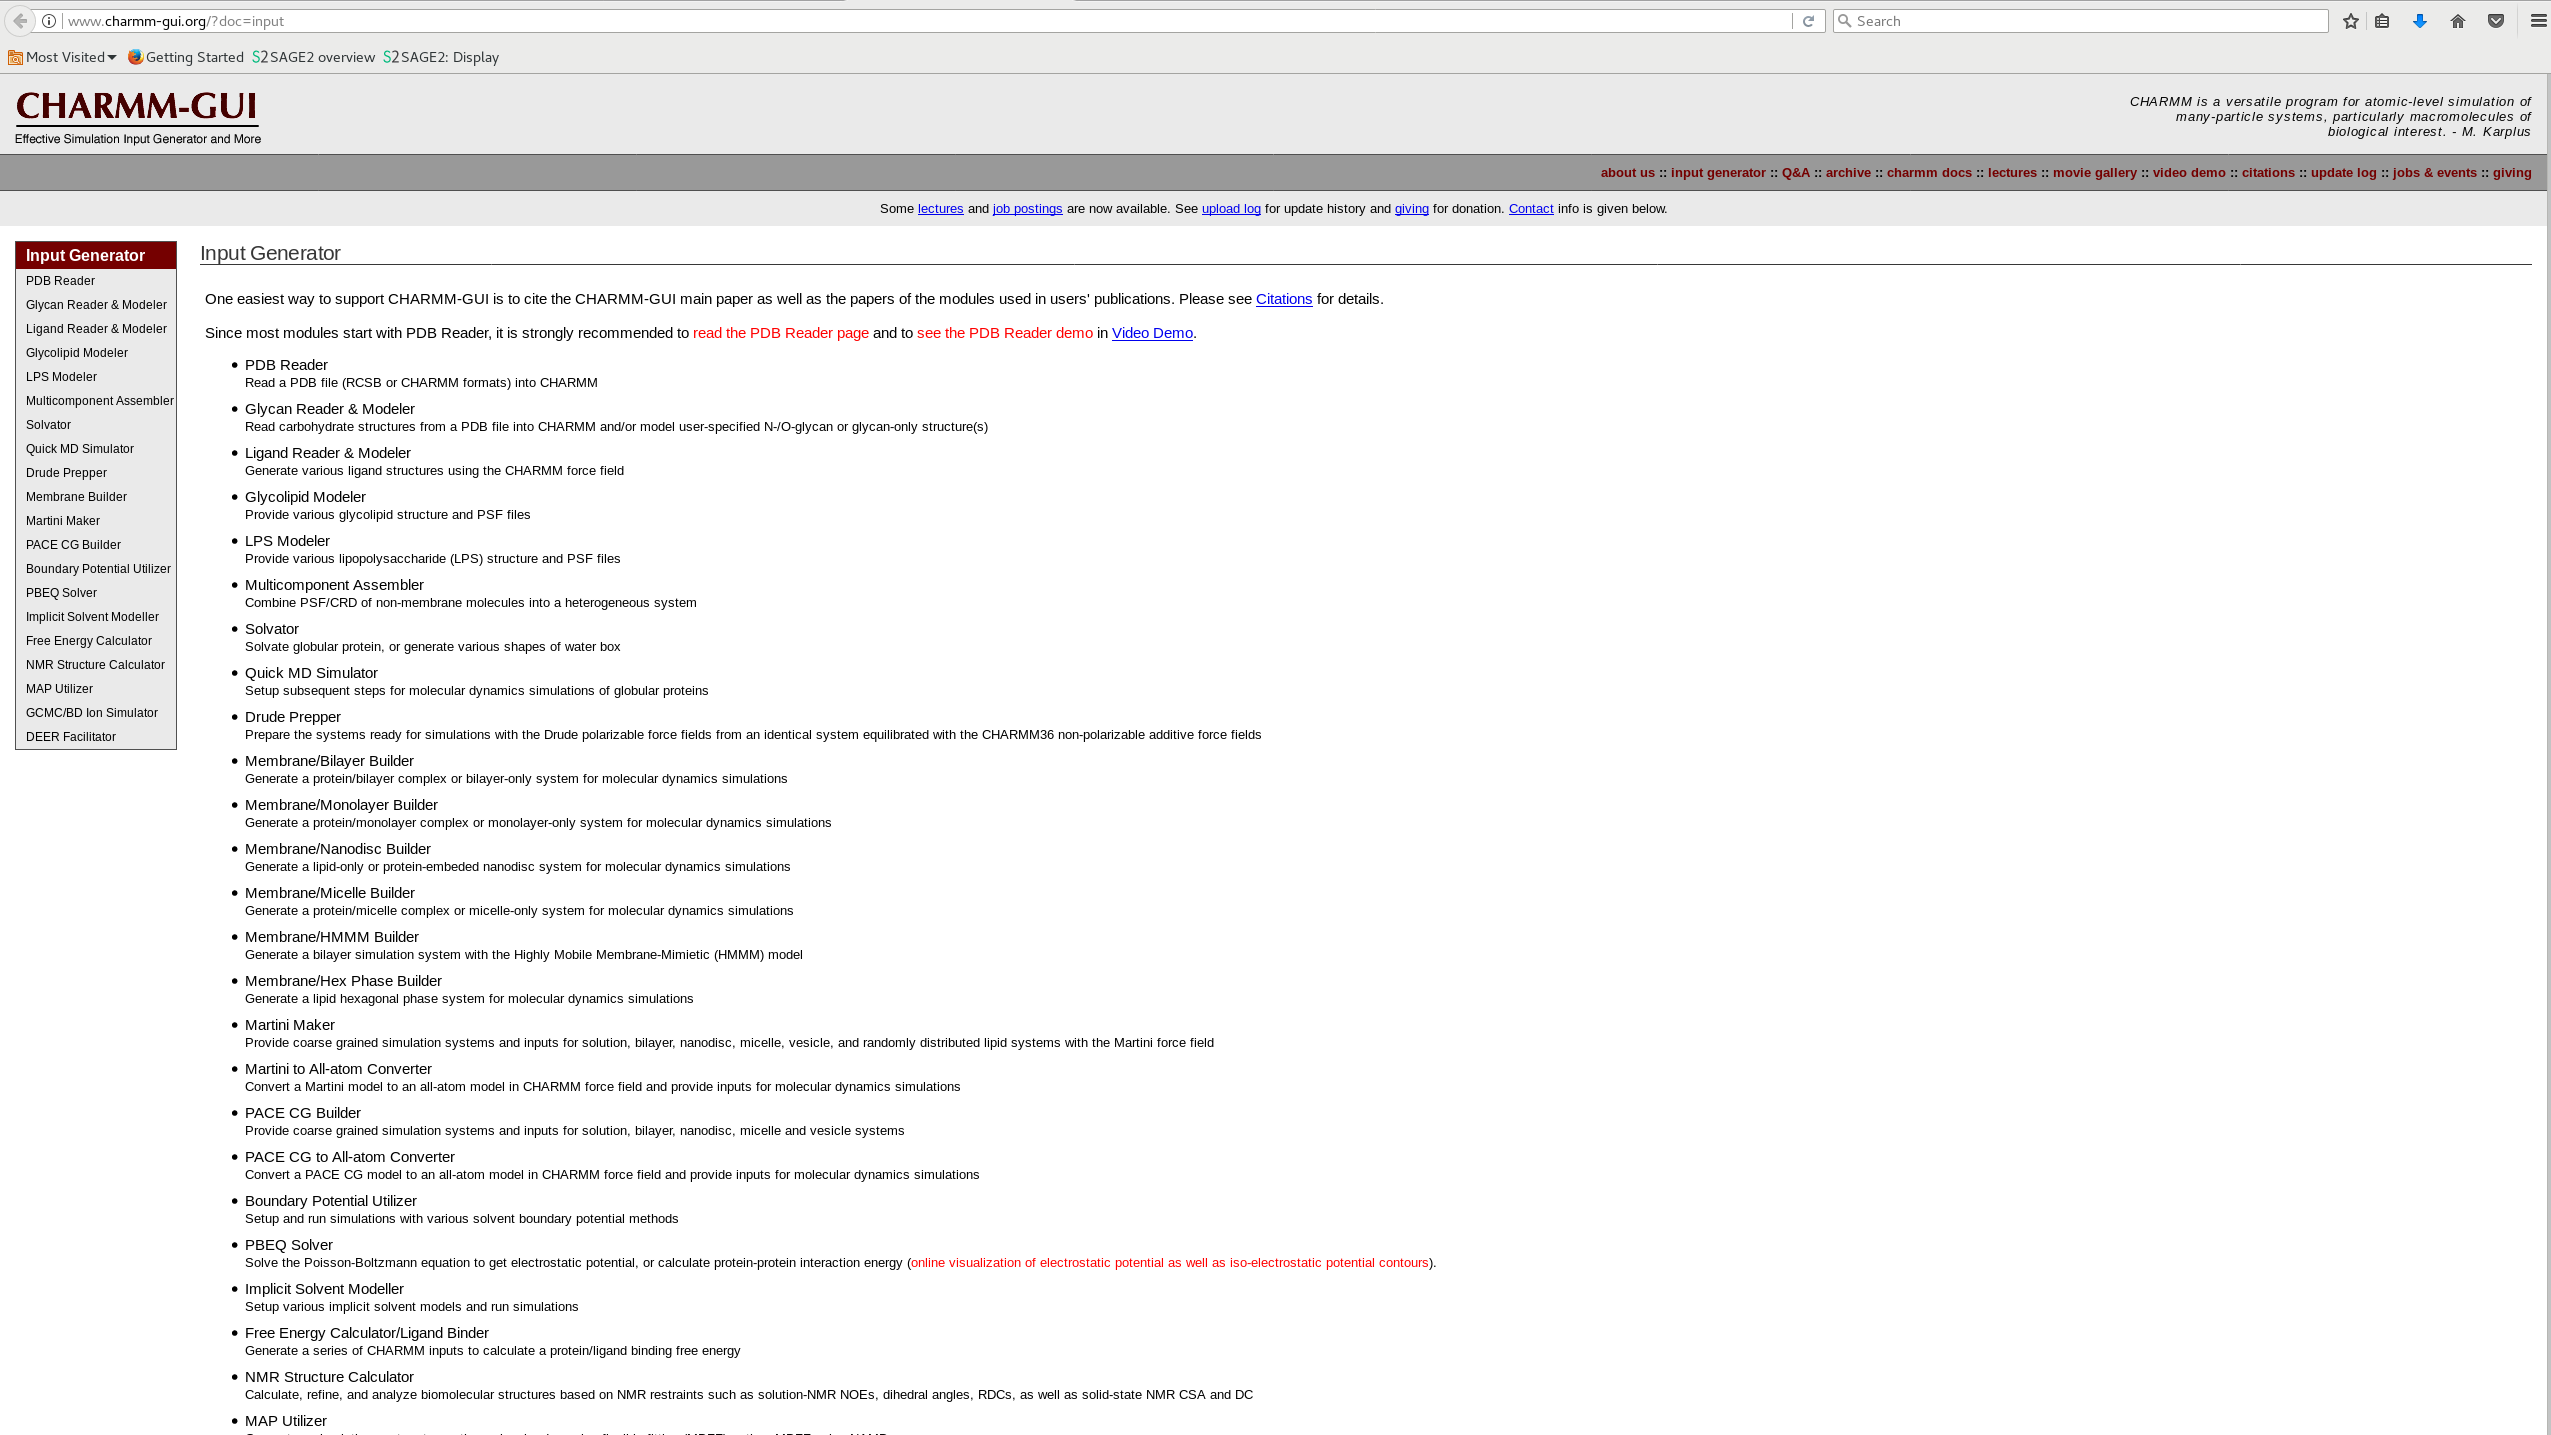
Task: Click see the PDB Reader demo link
Action: click(1005, 333)
